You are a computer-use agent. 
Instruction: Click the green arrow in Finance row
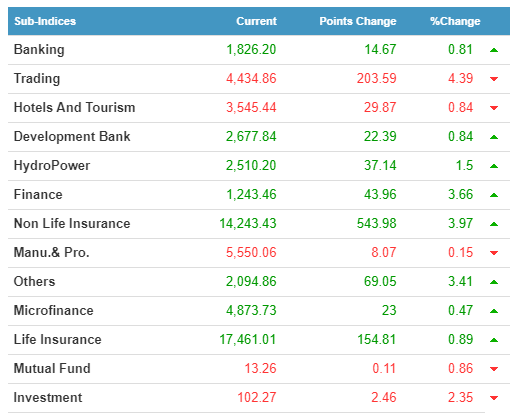click(x=494, y=195)
